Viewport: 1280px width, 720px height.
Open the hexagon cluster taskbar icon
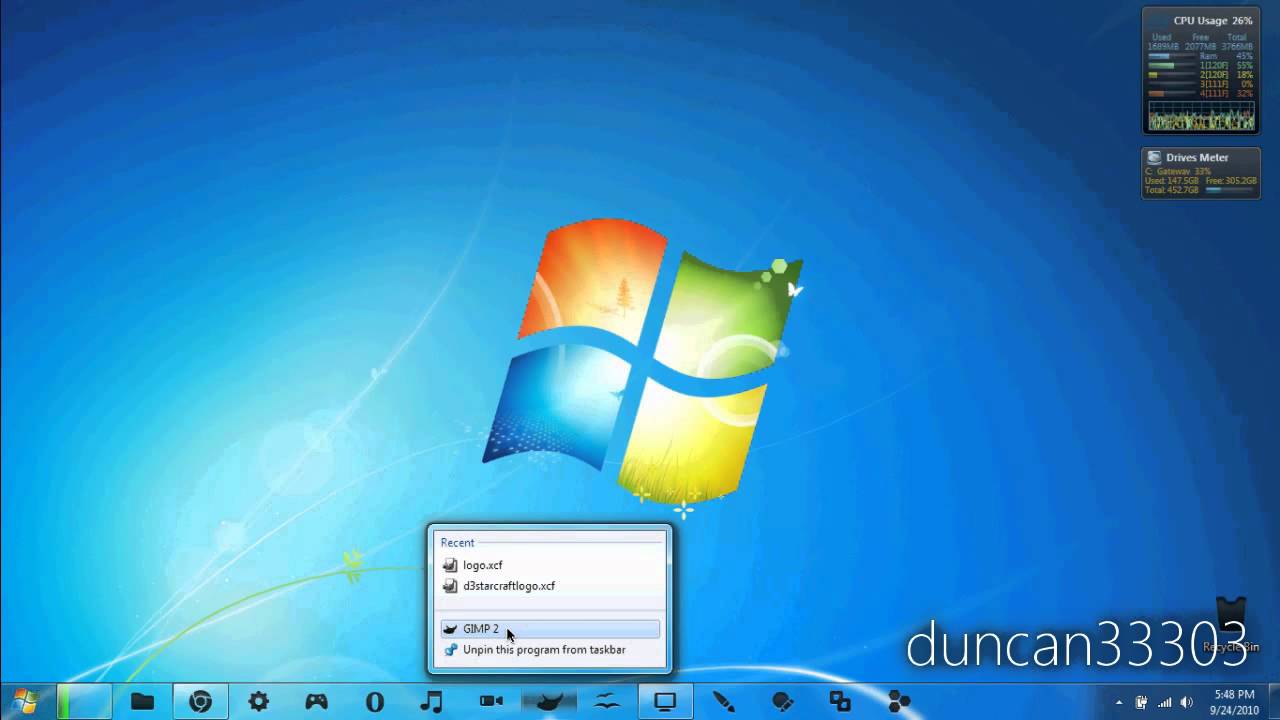[x=899, y=701]
